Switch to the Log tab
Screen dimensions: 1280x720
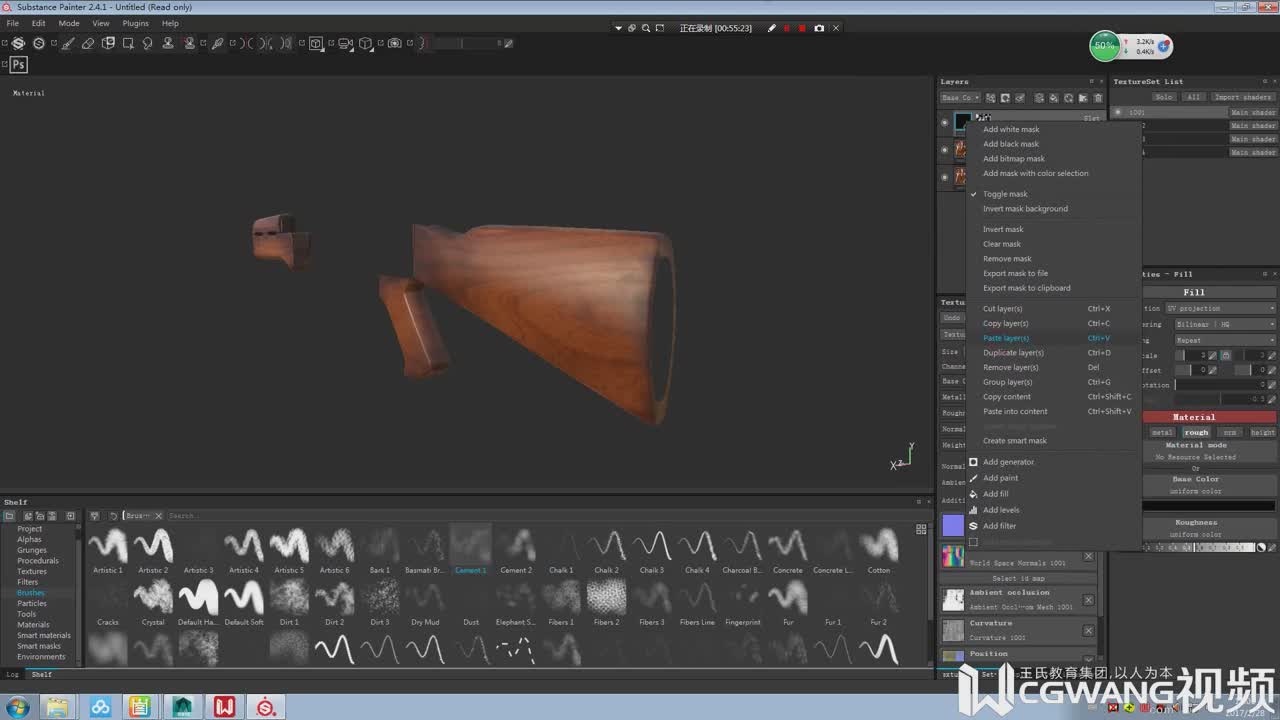[x=13, y=675]
